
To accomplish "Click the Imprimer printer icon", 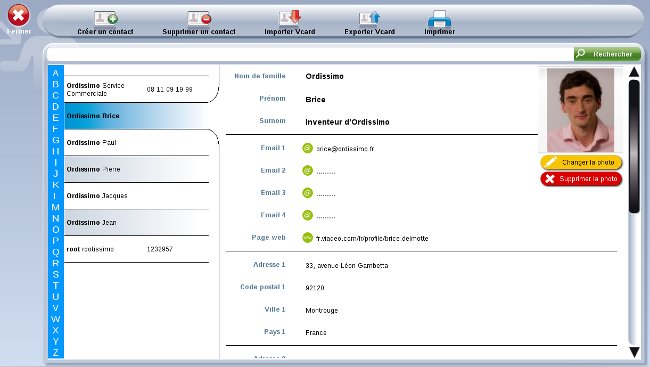I will pos(439,18).
